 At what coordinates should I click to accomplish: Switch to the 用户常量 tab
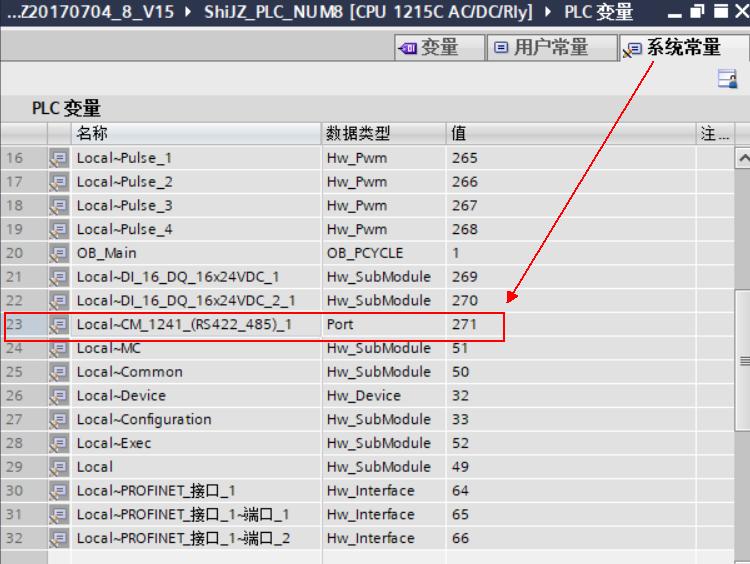click(551, 47)
